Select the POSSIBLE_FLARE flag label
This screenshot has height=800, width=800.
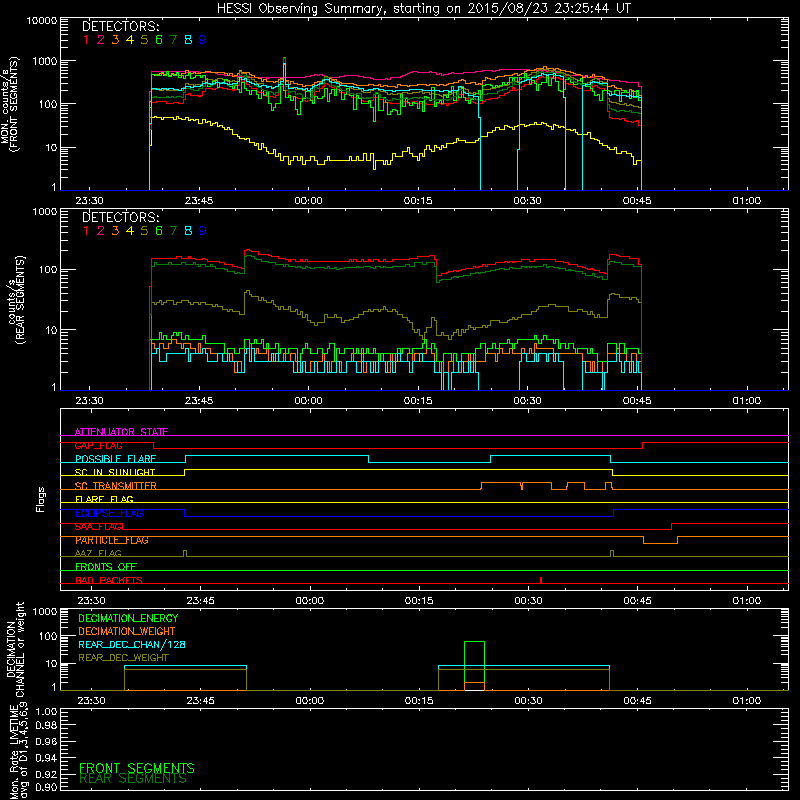pyautogui.click(x=115, y=459)
